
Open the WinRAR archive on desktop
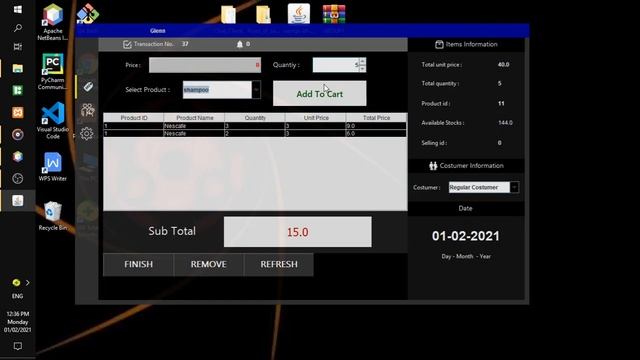[x=334, y=14]
